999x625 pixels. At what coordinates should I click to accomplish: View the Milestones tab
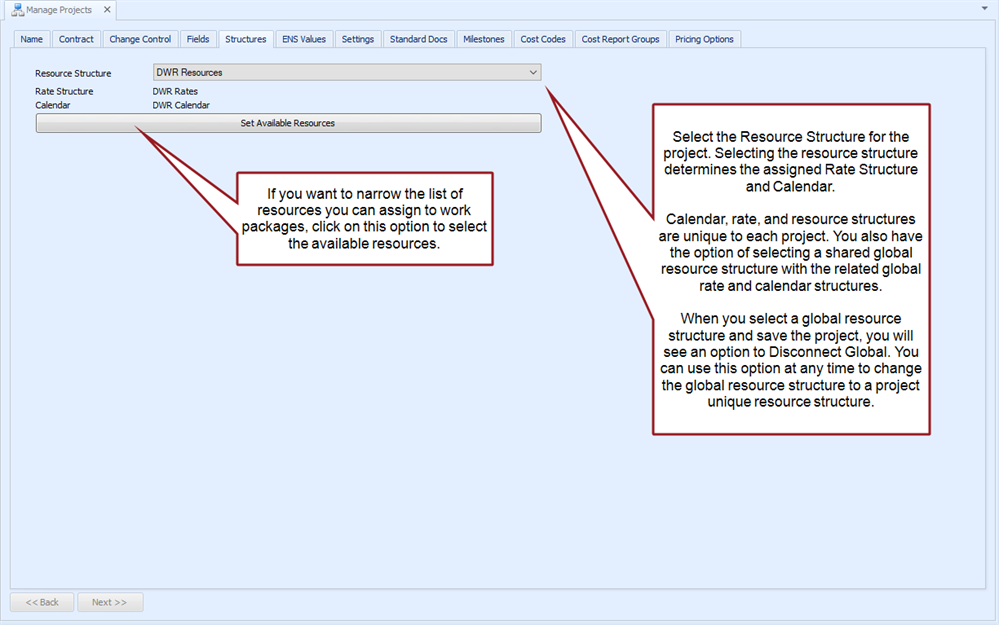pos(484,39)
